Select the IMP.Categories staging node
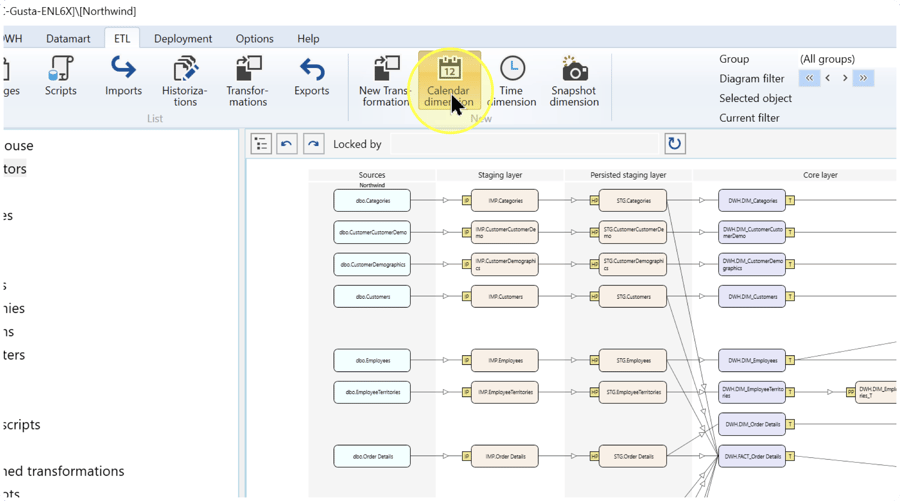The width and height of the screenshot is (900, 501). [x=505, y=200]
